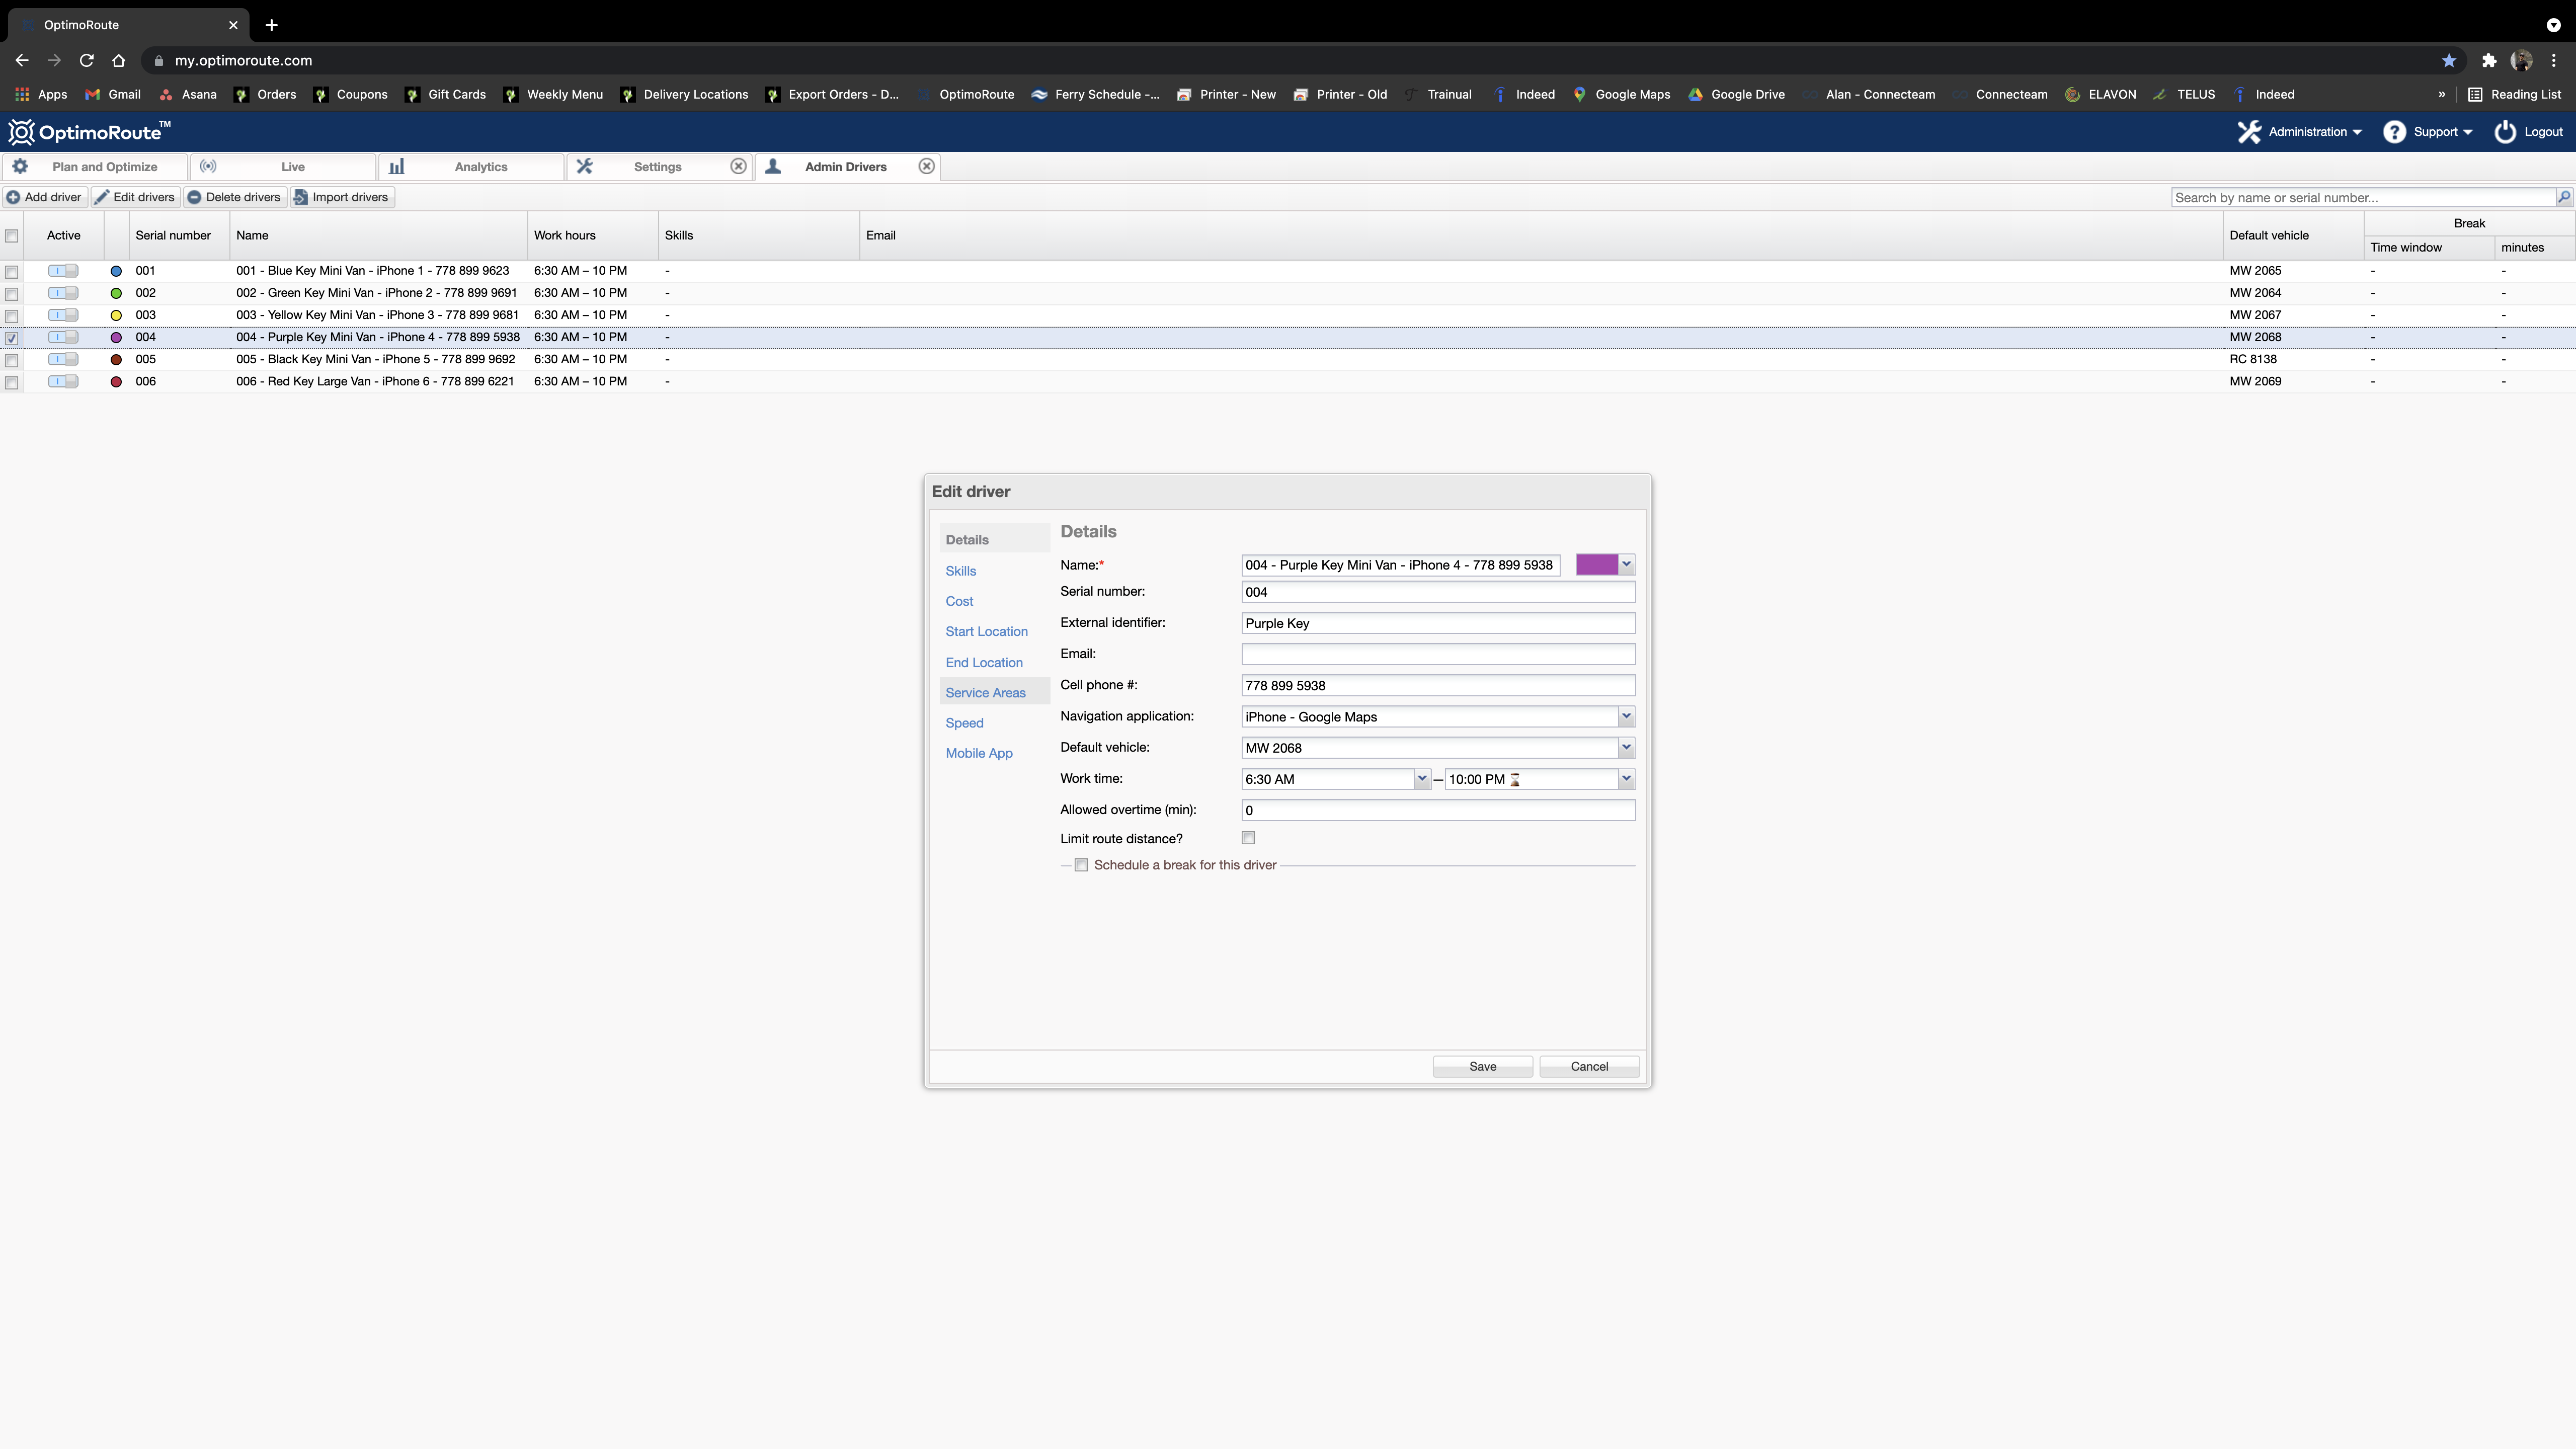Click the Save button
Viewport: 2576px width, 1449px height.
click(1482, 1066)
